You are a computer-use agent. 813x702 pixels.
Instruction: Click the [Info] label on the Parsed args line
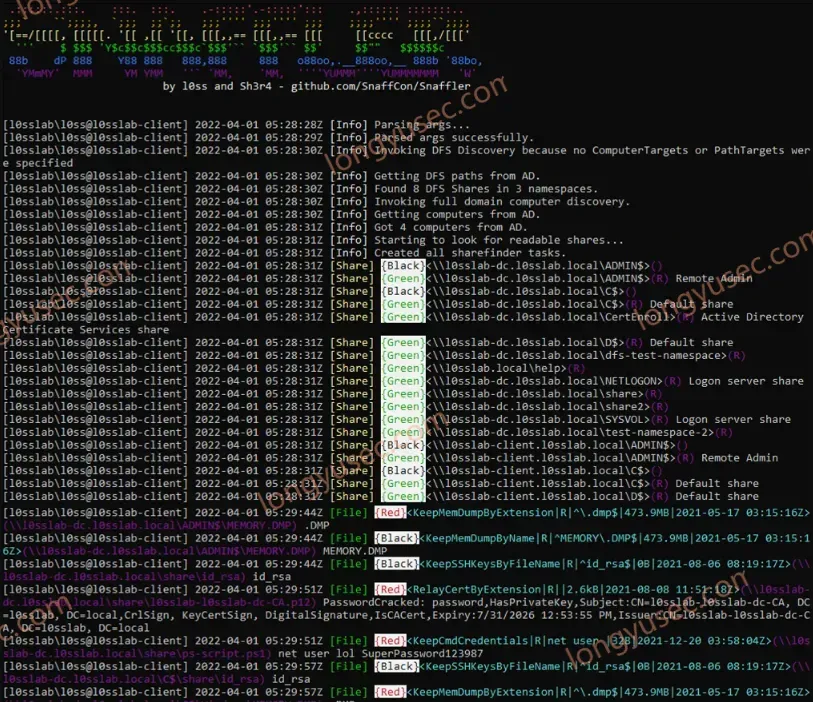coord(348,137)
